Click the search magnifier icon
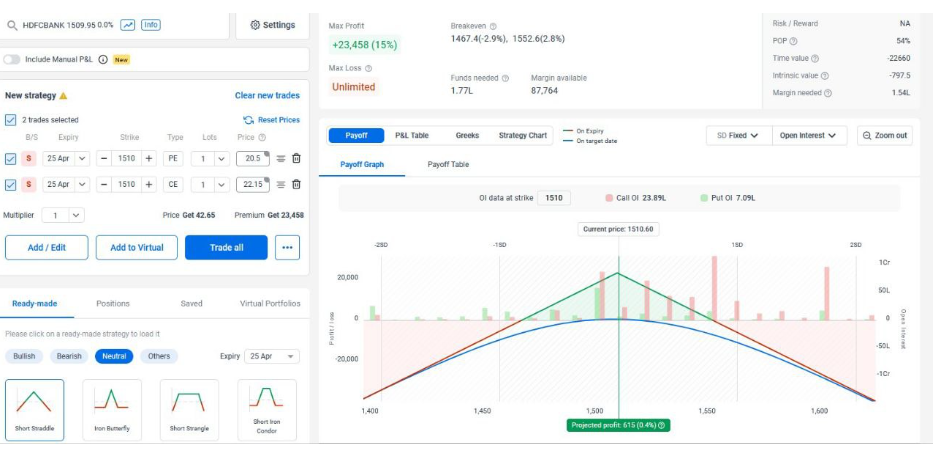The height and width of the screenshot is (456, 940). 11,24
